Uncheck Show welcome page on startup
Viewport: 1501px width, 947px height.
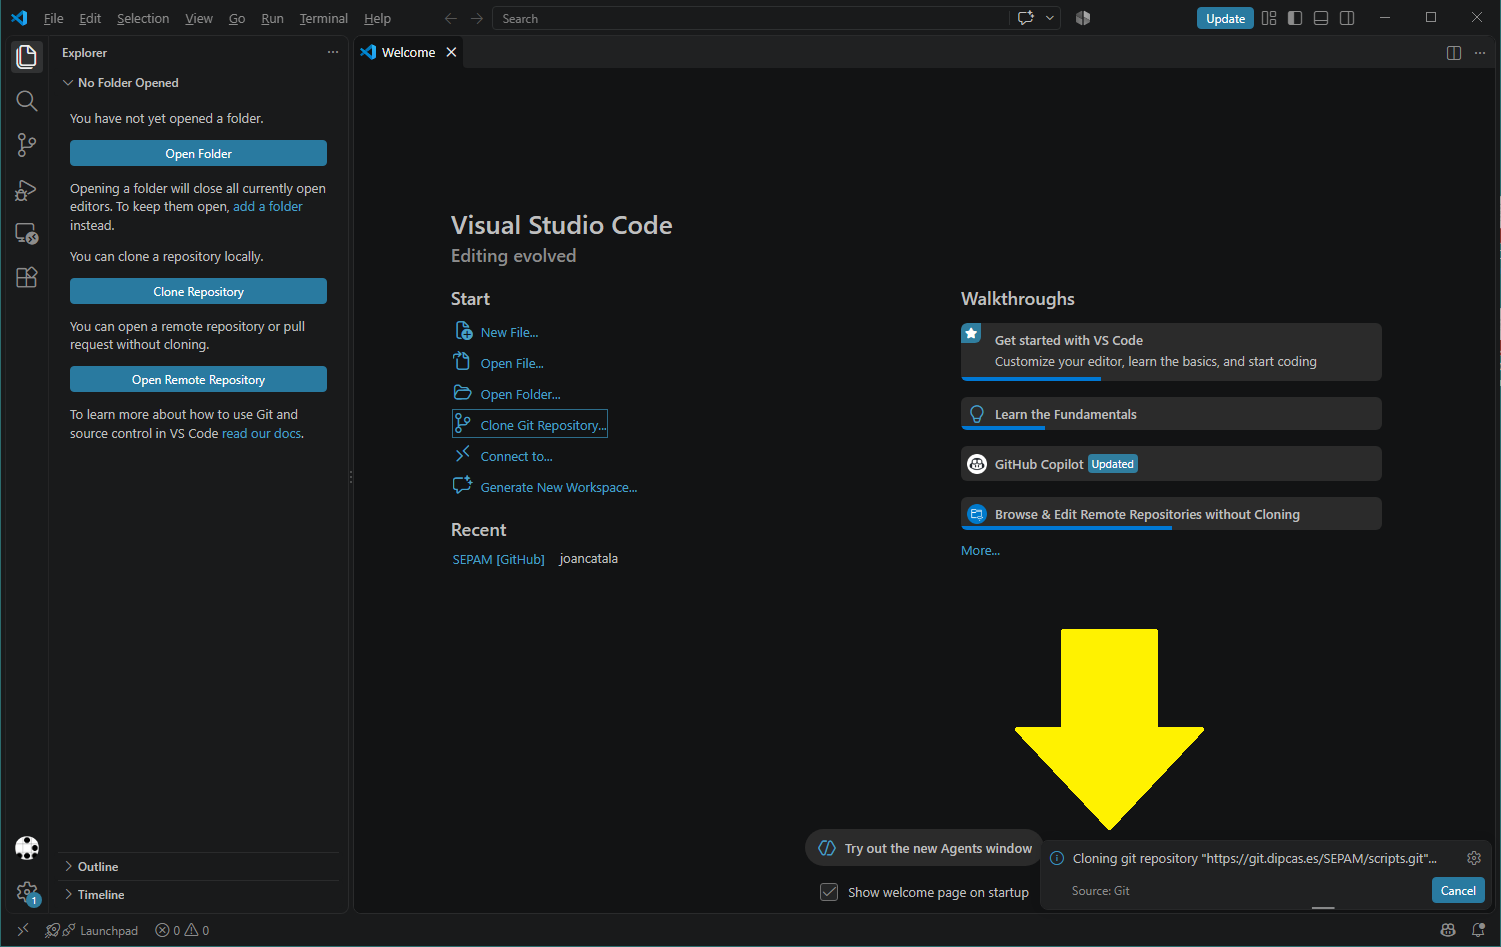pyautogui.click(x=829, y=892)
